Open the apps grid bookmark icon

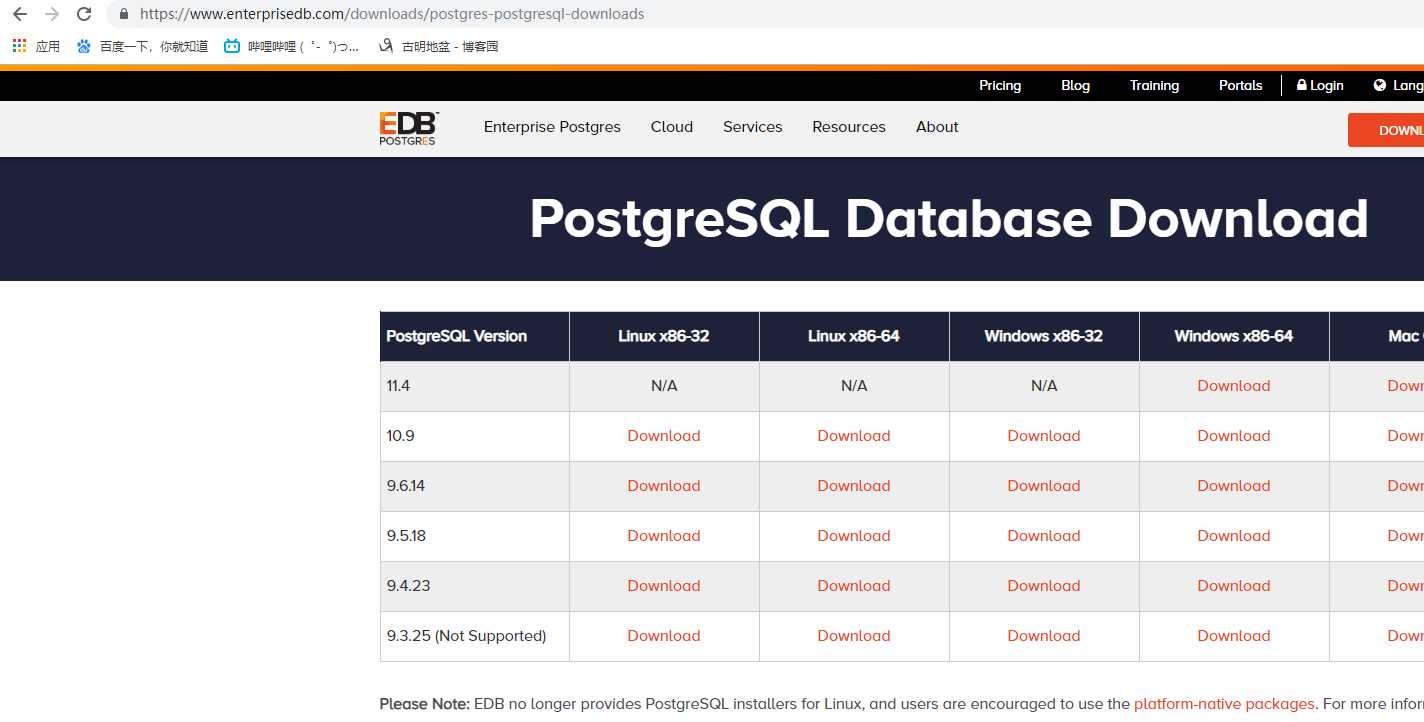pos(19,46)
